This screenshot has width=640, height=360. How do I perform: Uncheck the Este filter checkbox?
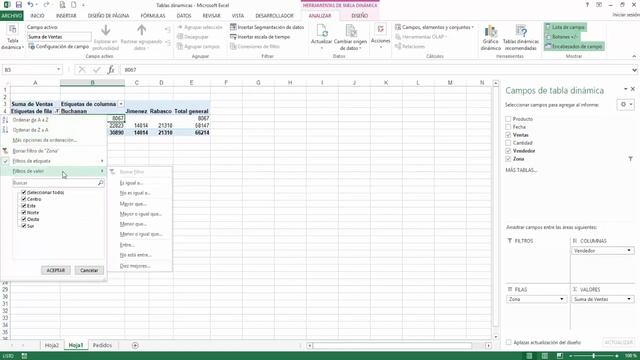[x=24, y=206]
